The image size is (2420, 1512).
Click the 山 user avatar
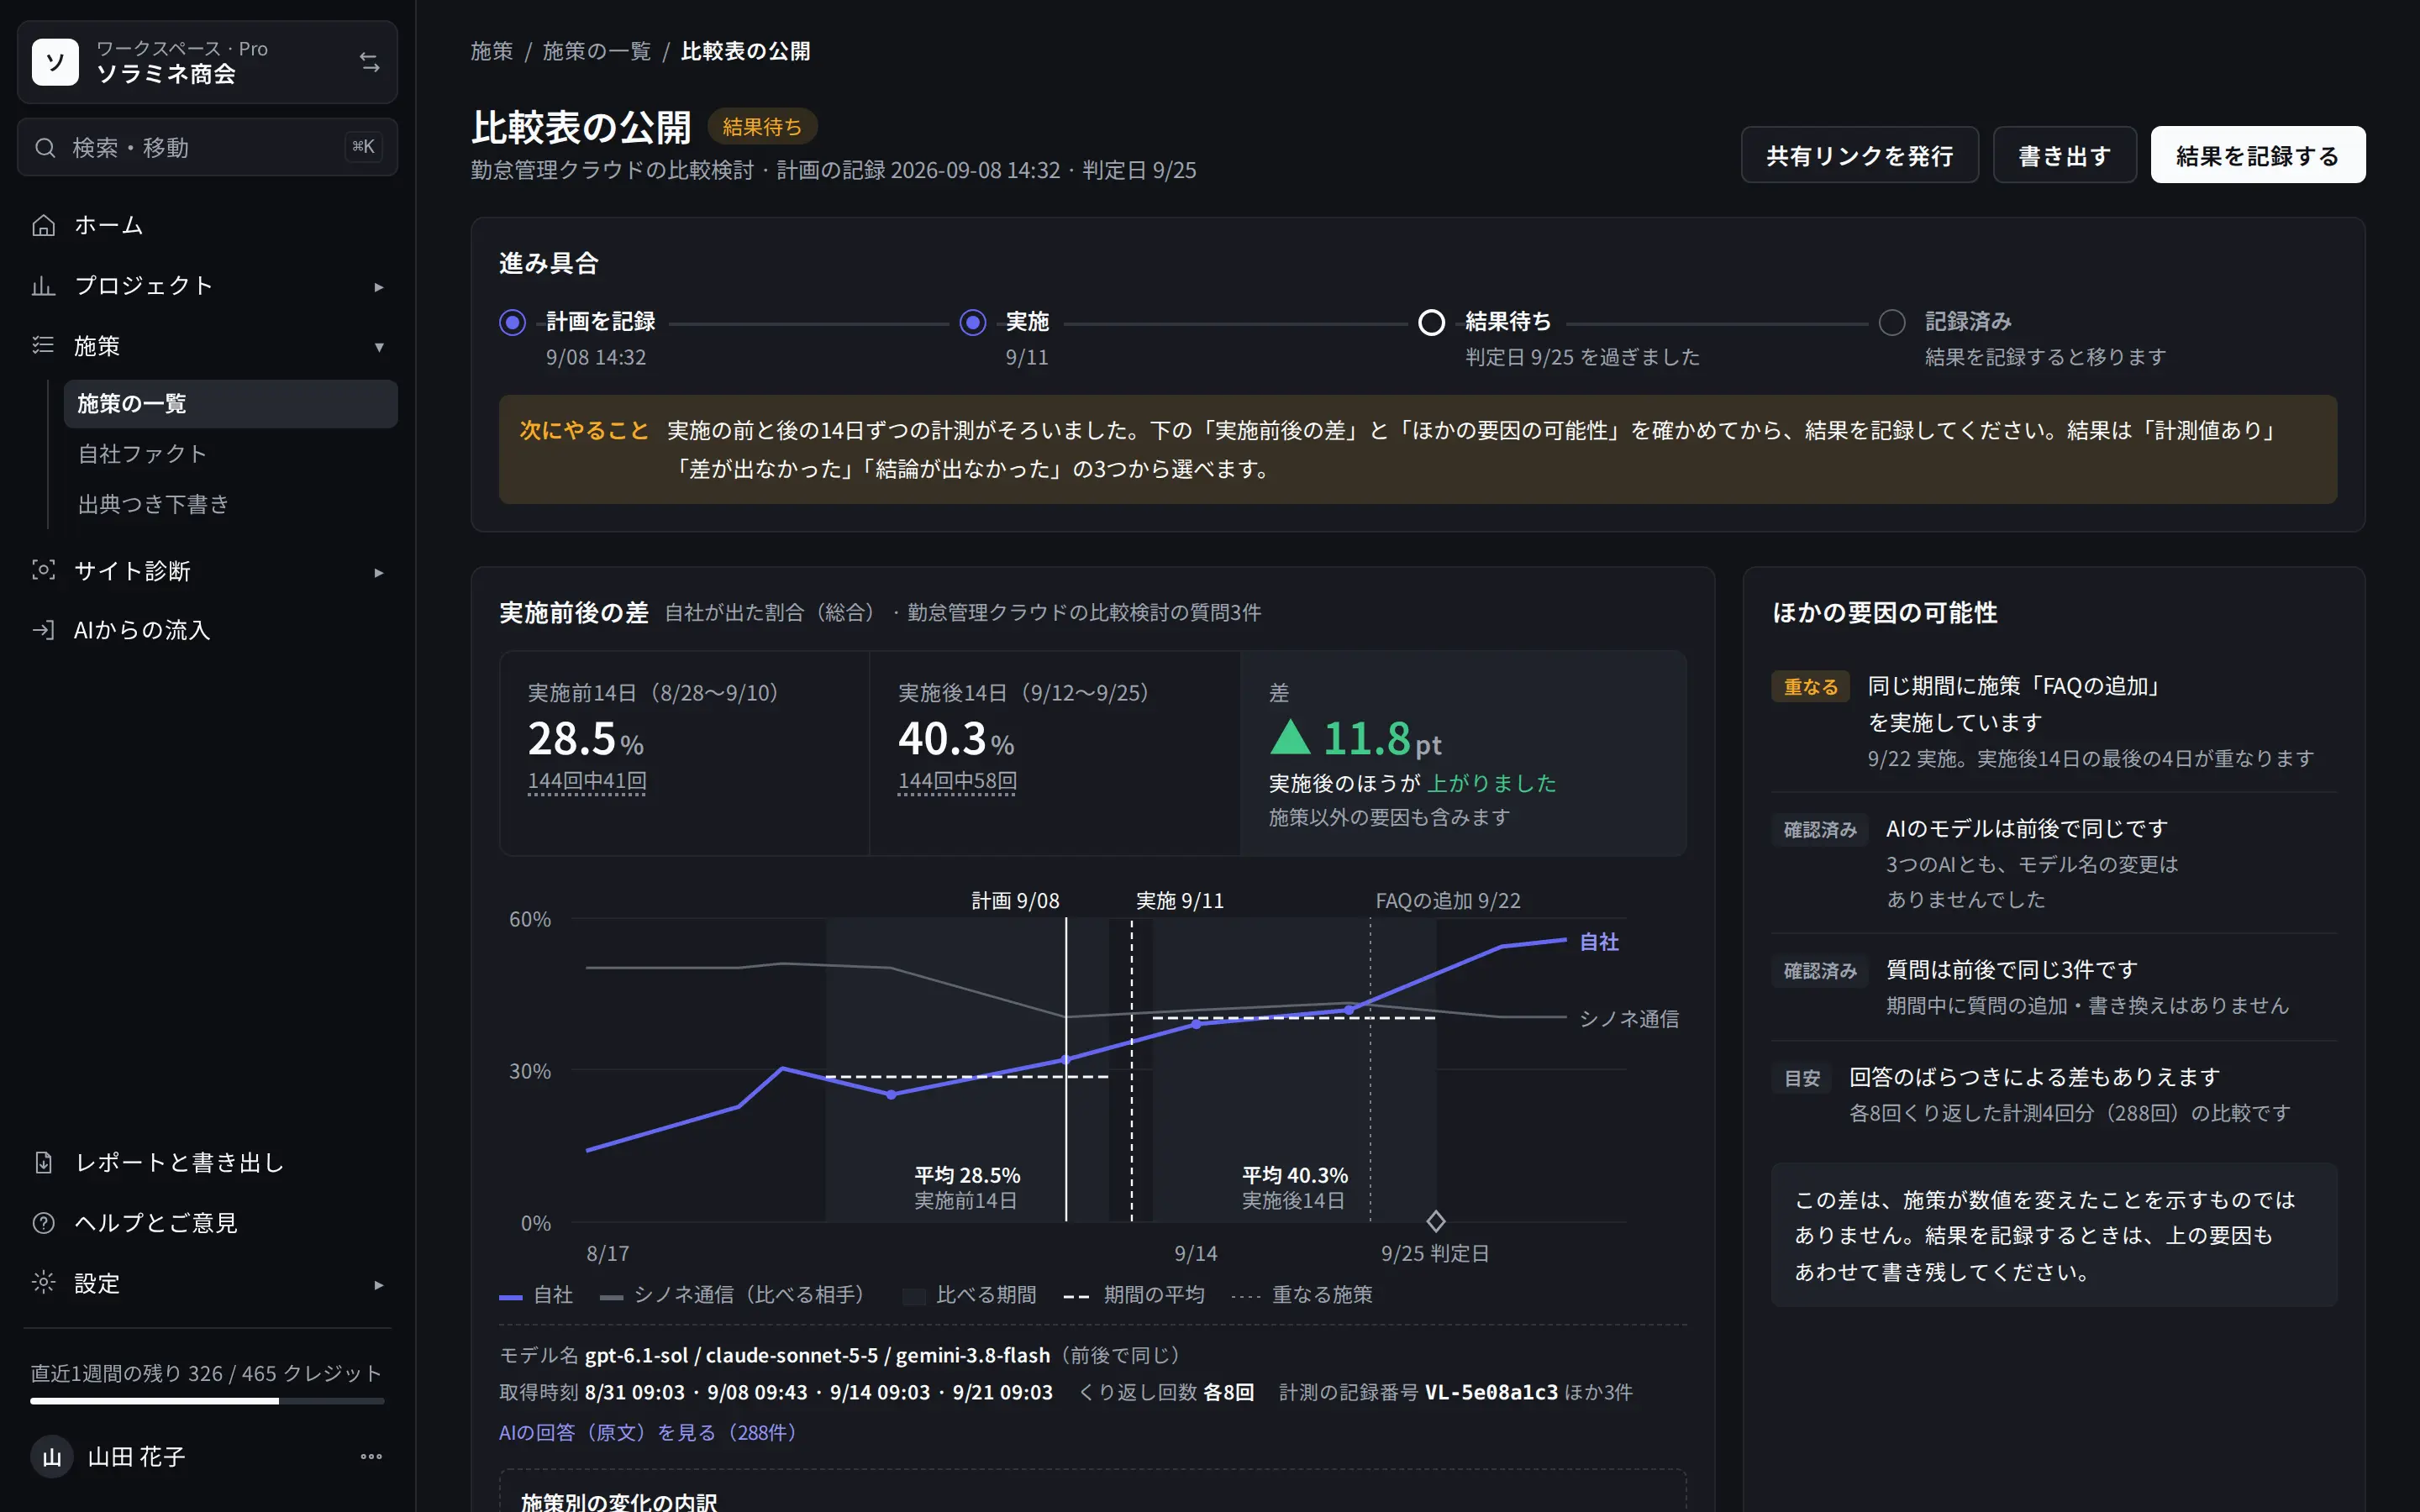(x=52, y=1457)
